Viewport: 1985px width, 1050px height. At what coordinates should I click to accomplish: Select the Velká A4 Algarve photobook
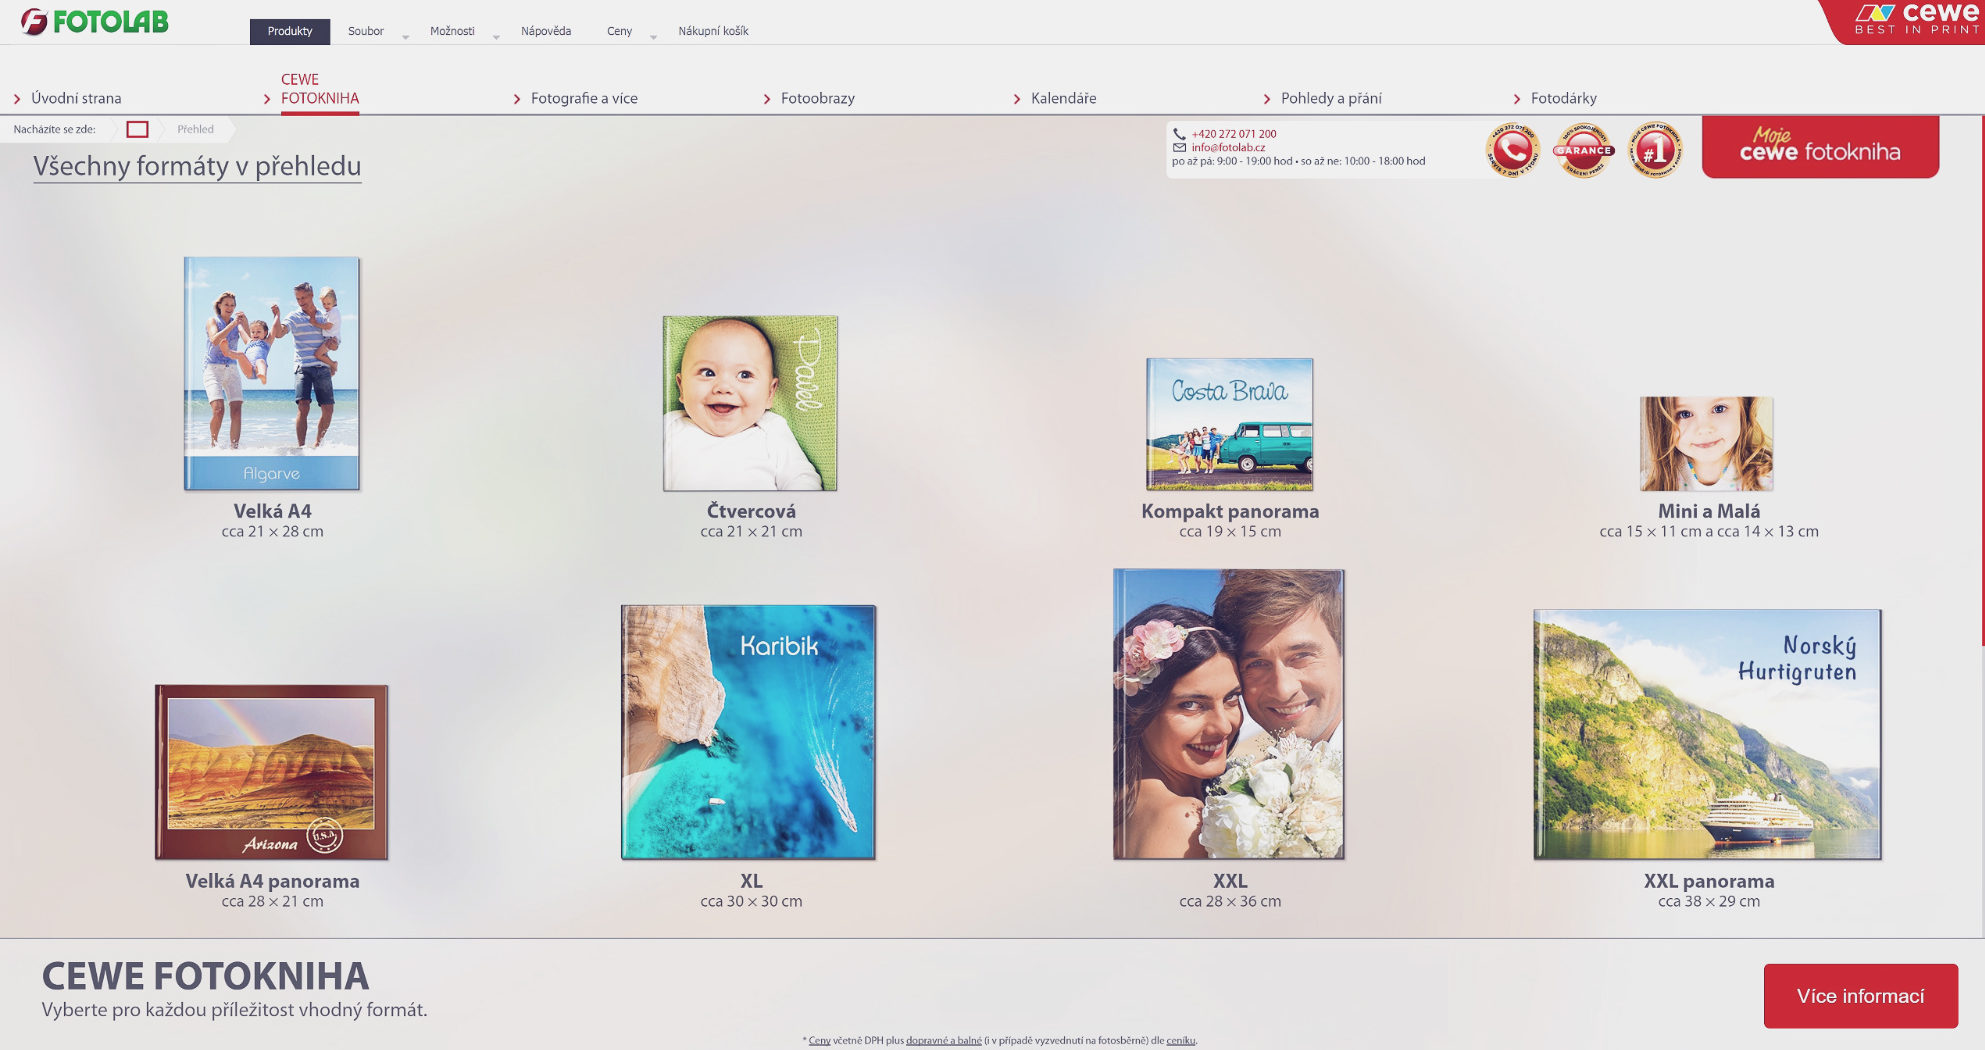pos(272,373)
